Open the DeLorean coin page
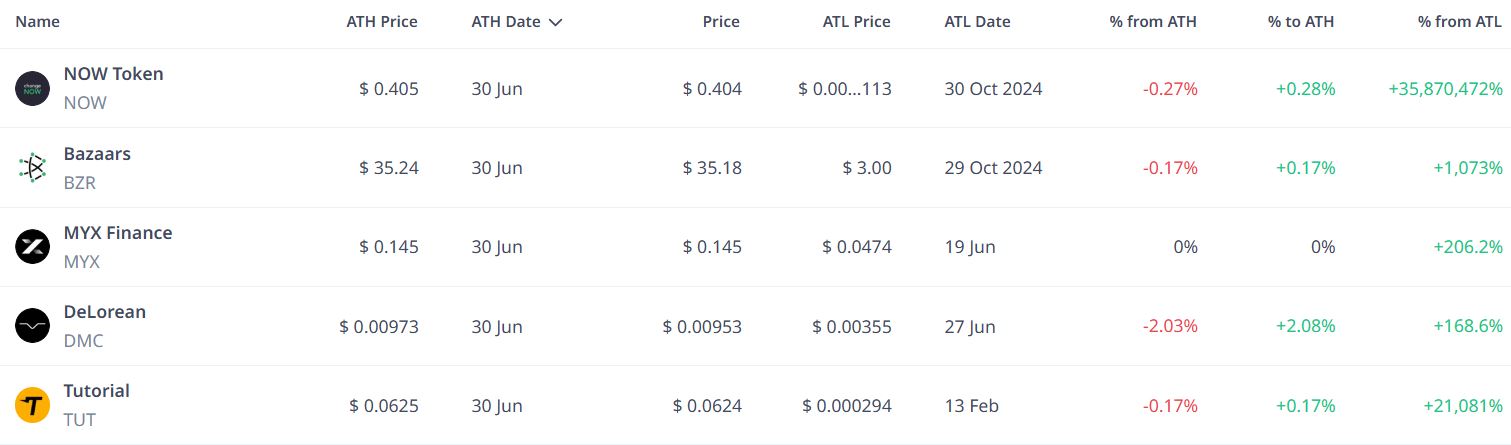Screen dimensions: 1511x445 pyautogui.click(x=105, y=312)
